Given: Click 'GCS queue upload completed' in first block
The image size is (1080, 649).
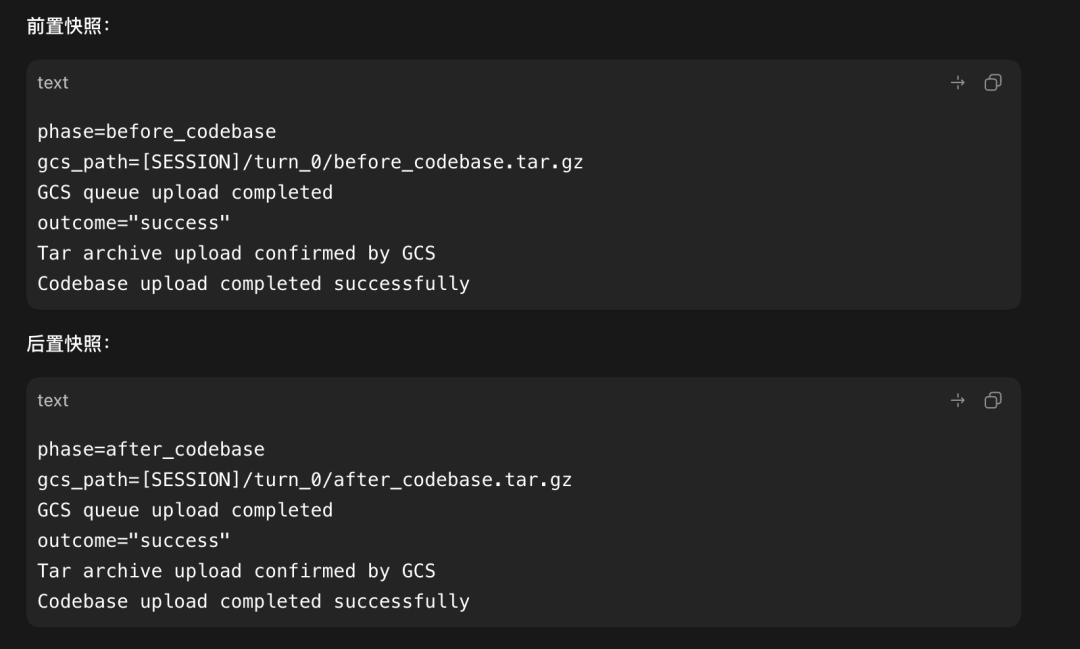Looking at the screenshot, I should tap(185, 192).
